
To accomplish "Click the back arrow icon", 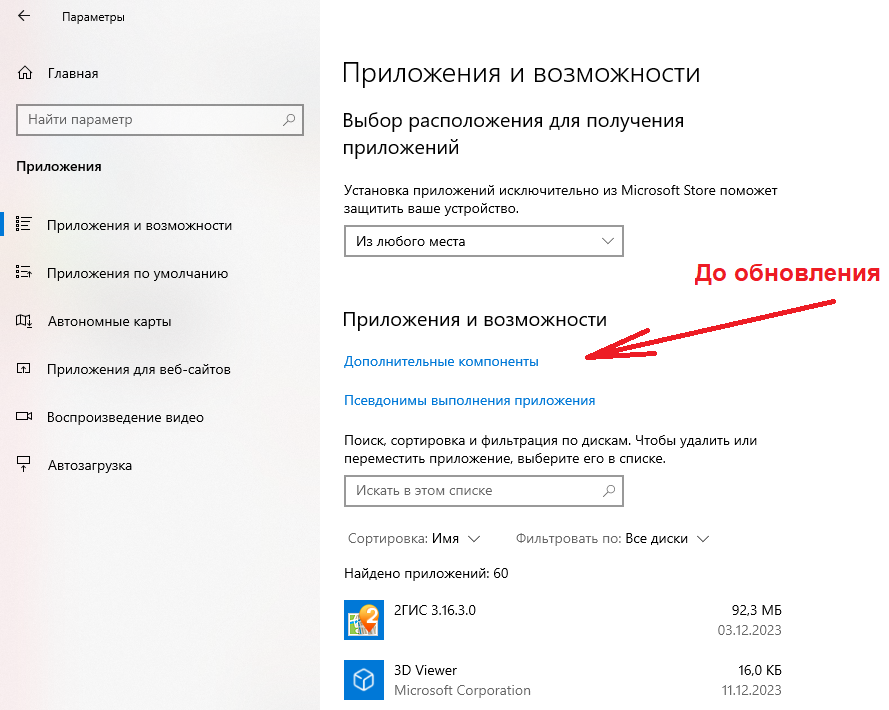I will pyautogui.click(x=24, y=16).
